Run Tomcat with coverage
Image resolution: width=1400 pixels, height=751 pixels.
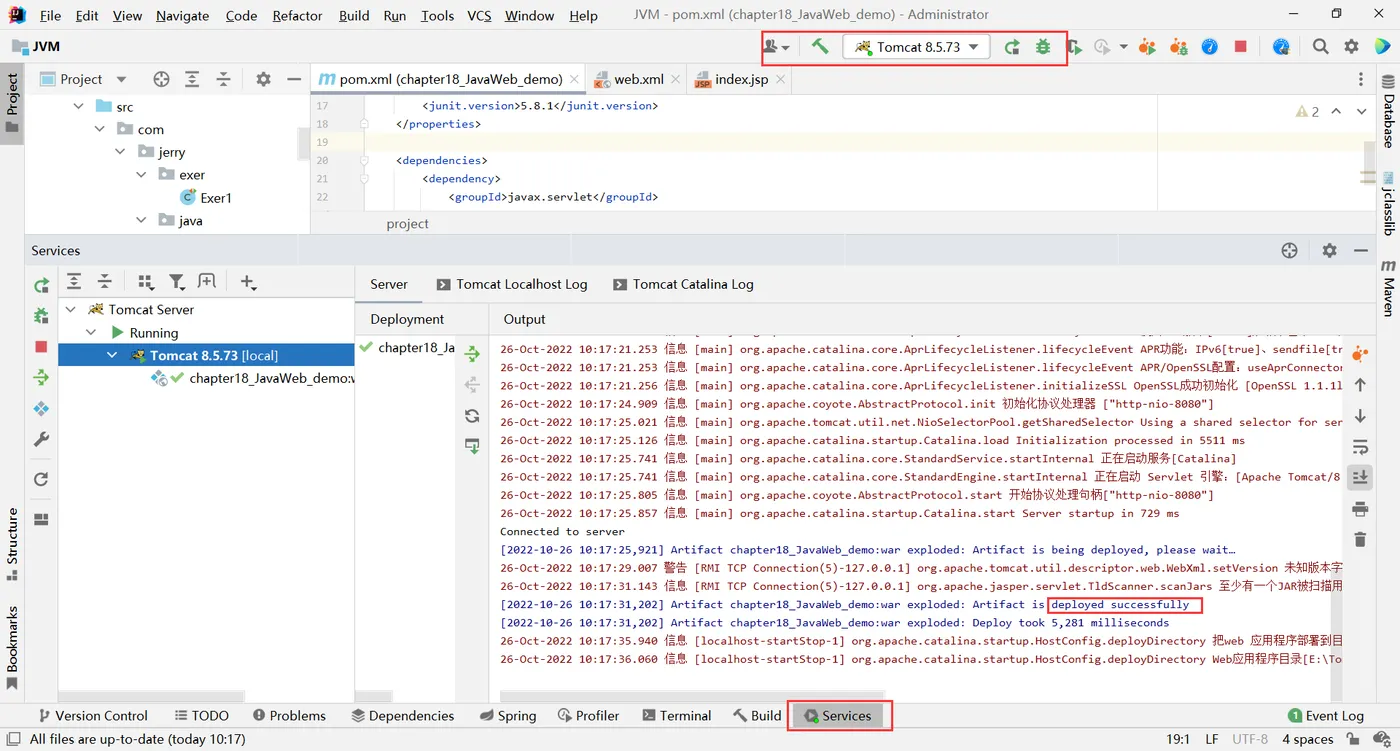pyautogui.click(x=1074, y=47)
